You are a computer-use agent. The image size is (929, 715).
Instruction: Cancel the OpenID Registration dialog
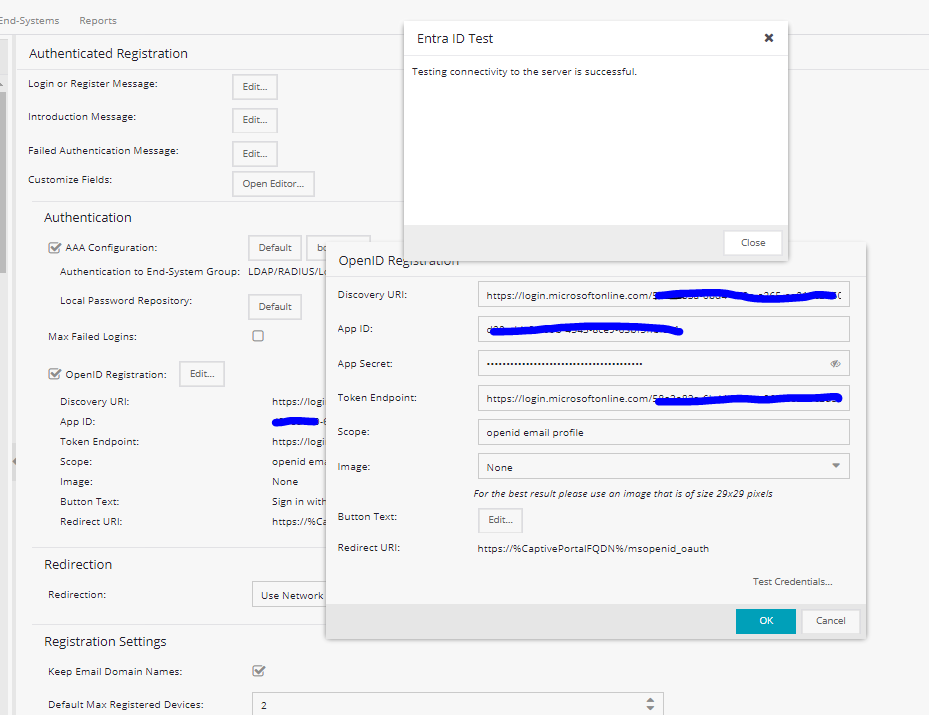click(830, 621)
